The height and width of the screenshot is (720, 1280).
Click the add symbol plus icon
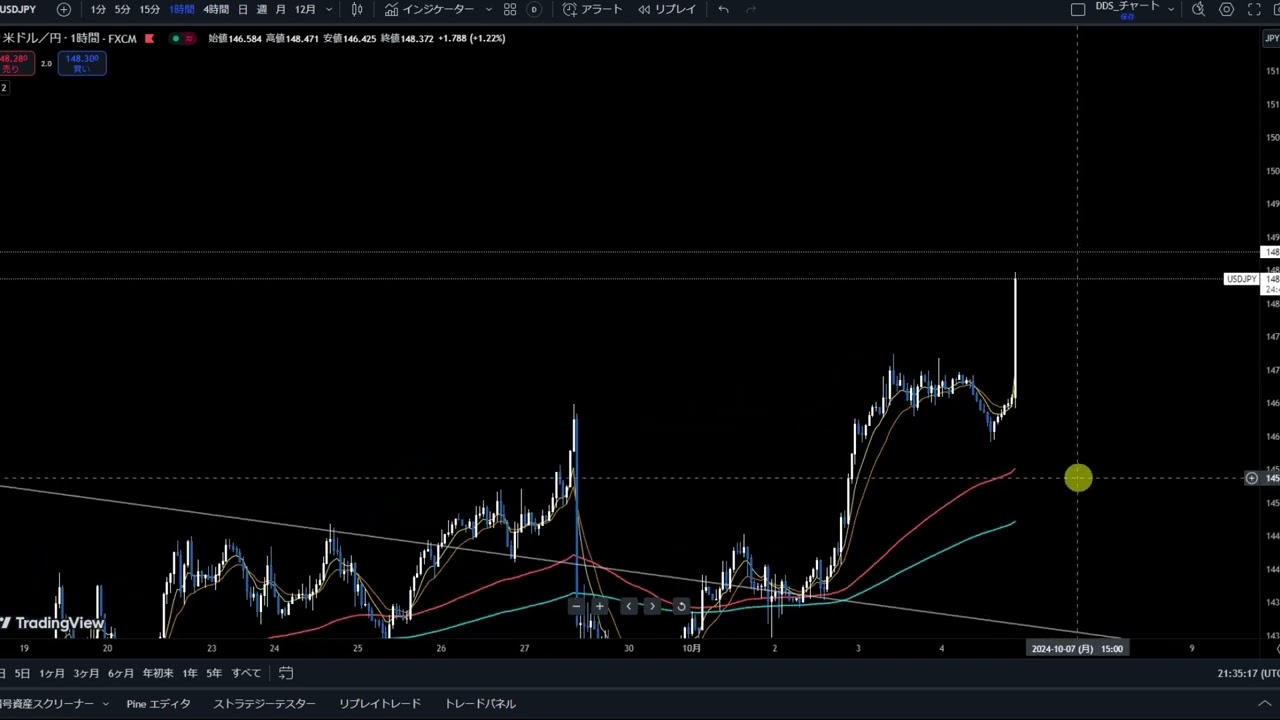[x=64, y=9]
